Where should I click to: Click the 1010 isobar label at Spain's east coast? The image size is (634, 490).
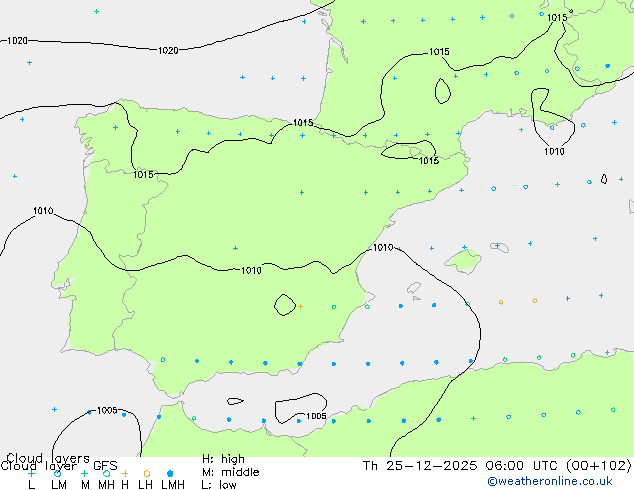(383, 247)
